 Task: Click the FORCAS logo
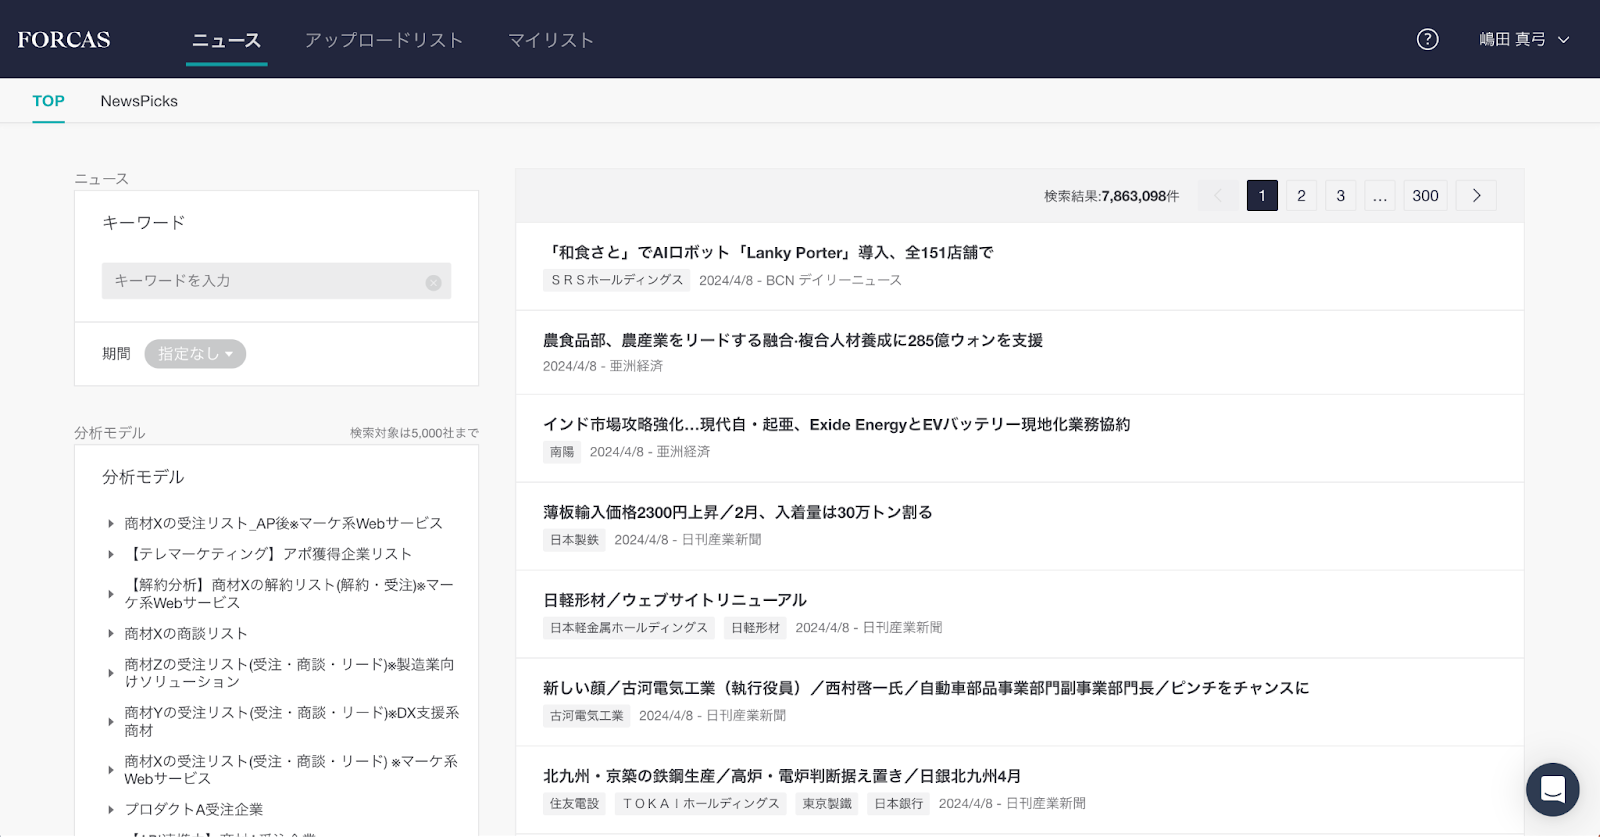coord(64,40)
